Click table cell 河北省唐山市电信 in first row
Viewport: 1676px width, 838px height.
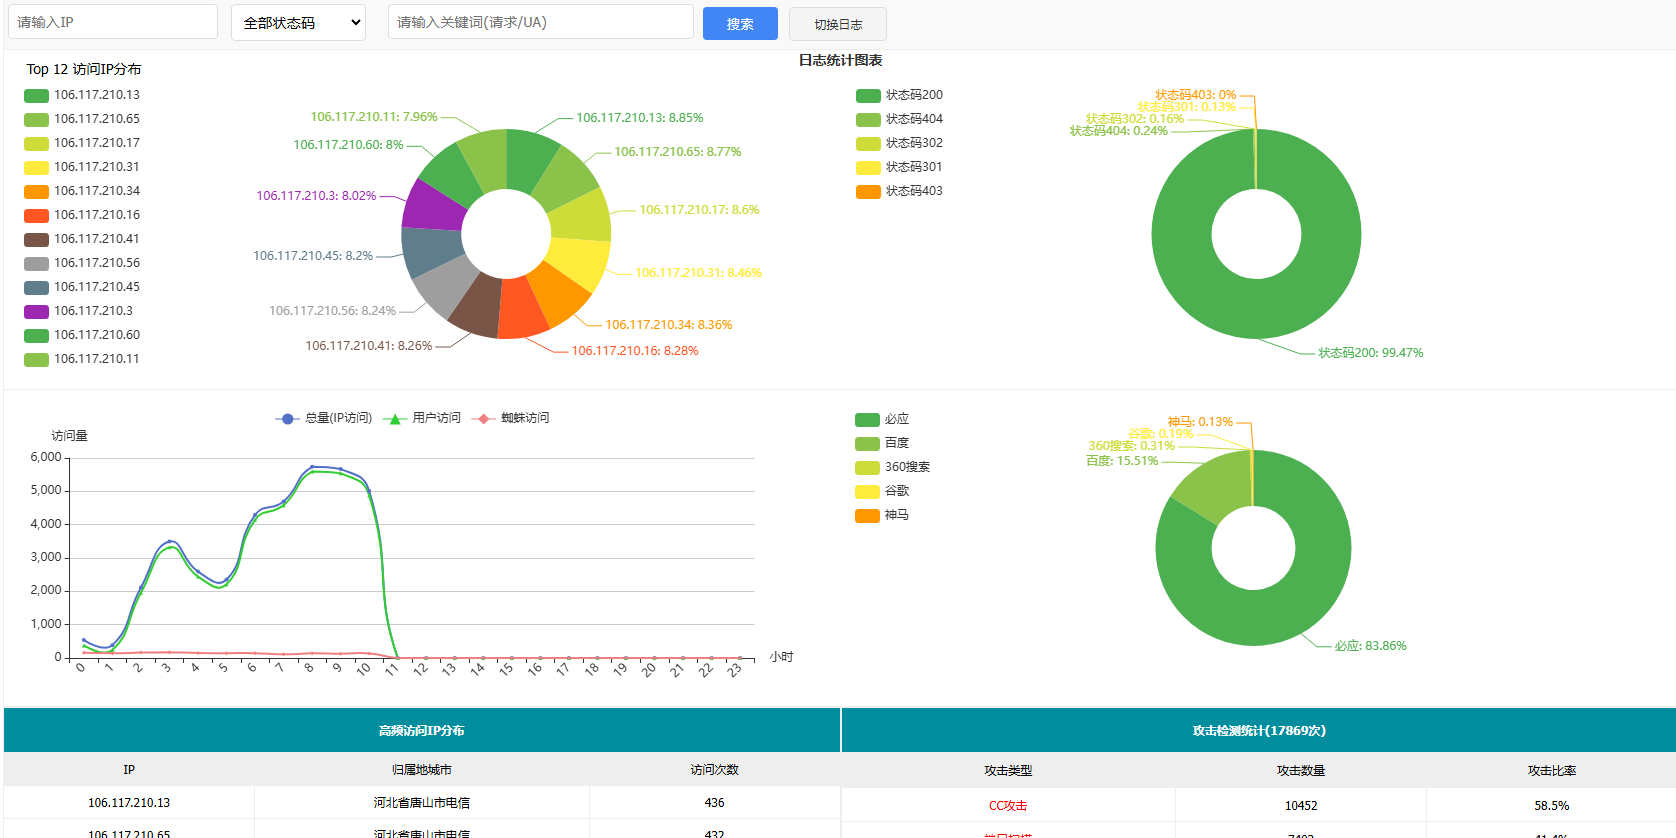422,803
